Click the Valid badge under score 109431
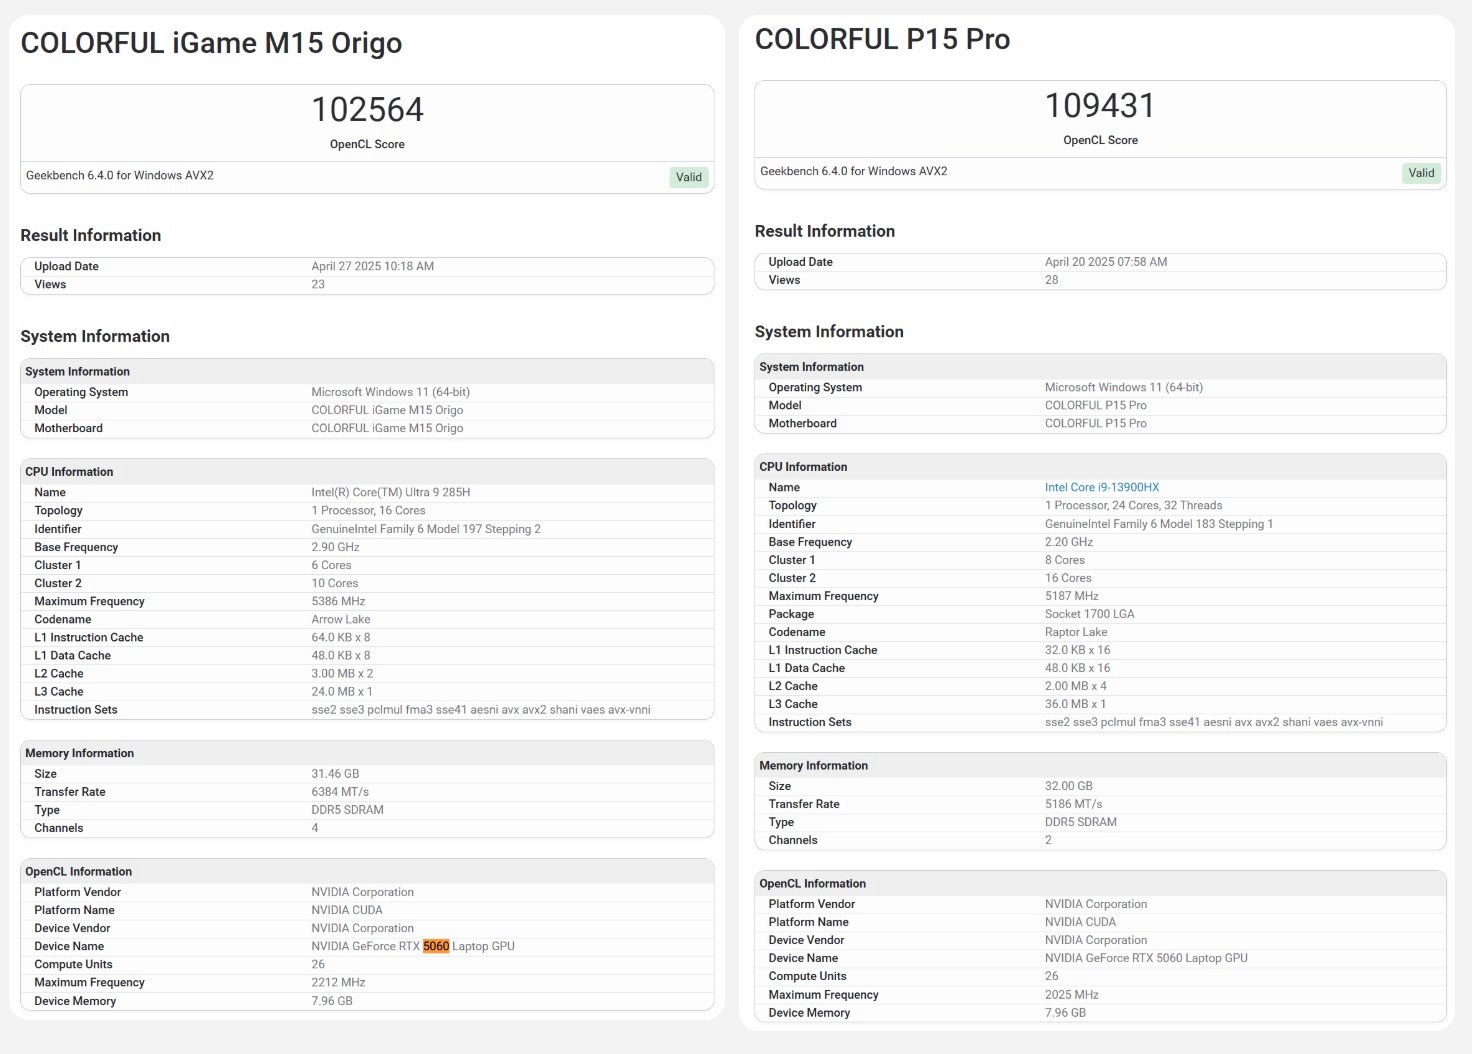 tap(1421, 173)
